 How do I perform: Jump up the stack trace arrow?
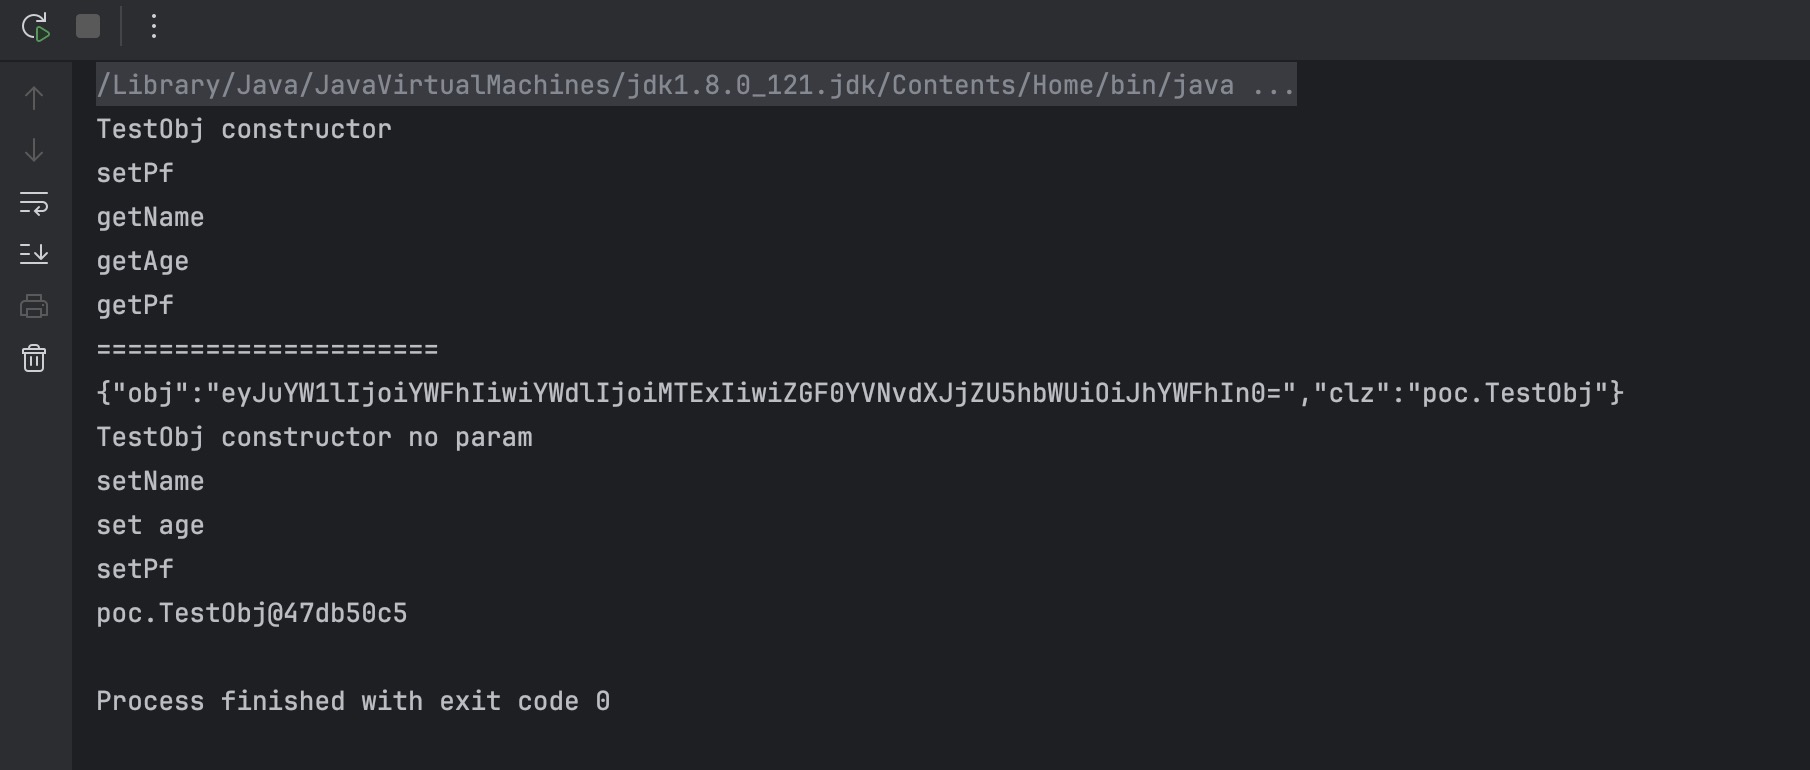point(34,98)
